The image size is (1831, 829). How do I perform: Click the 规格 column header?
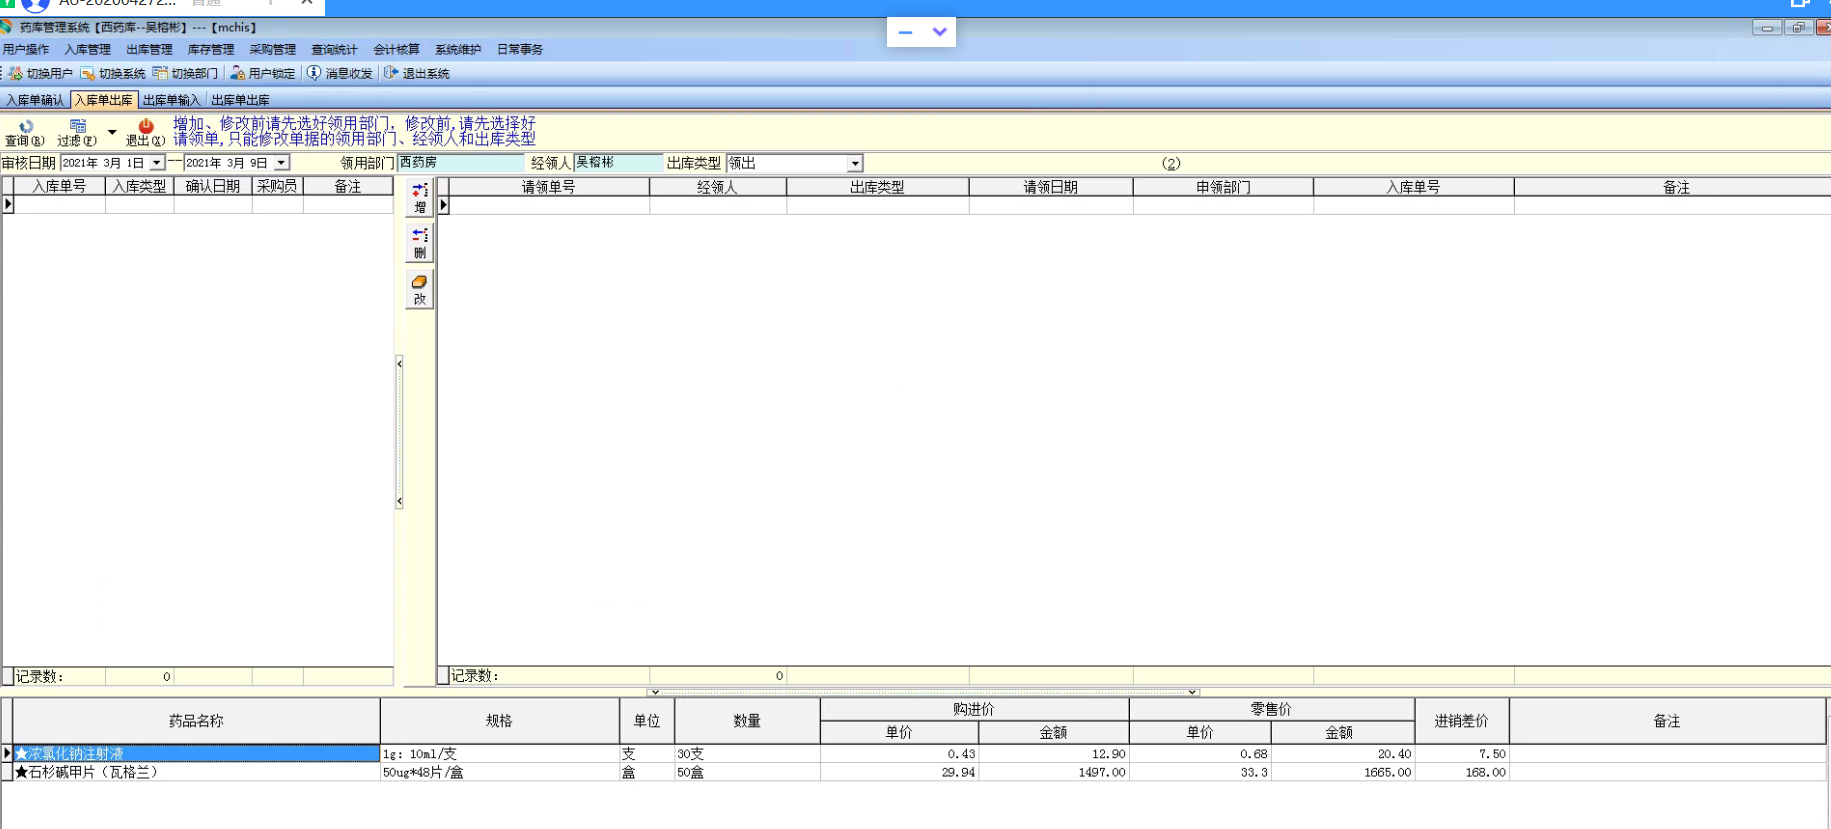click(x=499, y=721)
